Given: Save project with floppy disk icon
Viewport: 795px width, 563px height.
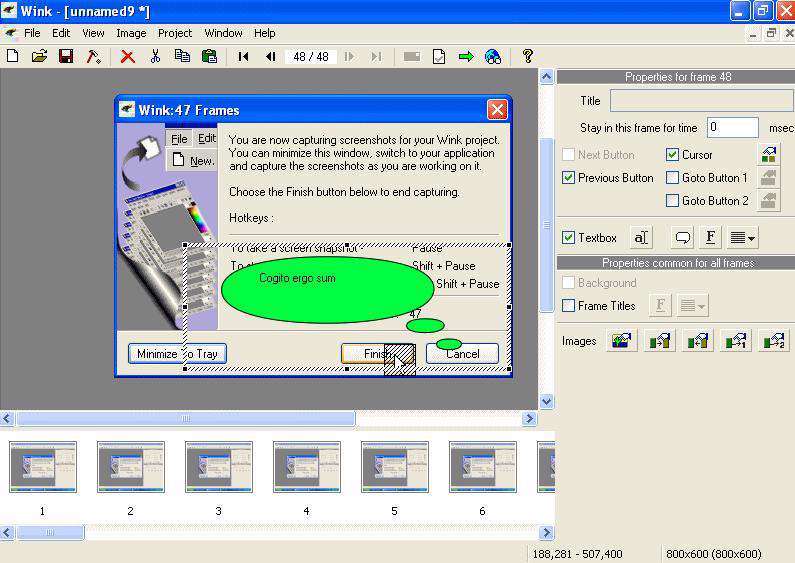Looking at the screenshot, I should coord(66,56).
